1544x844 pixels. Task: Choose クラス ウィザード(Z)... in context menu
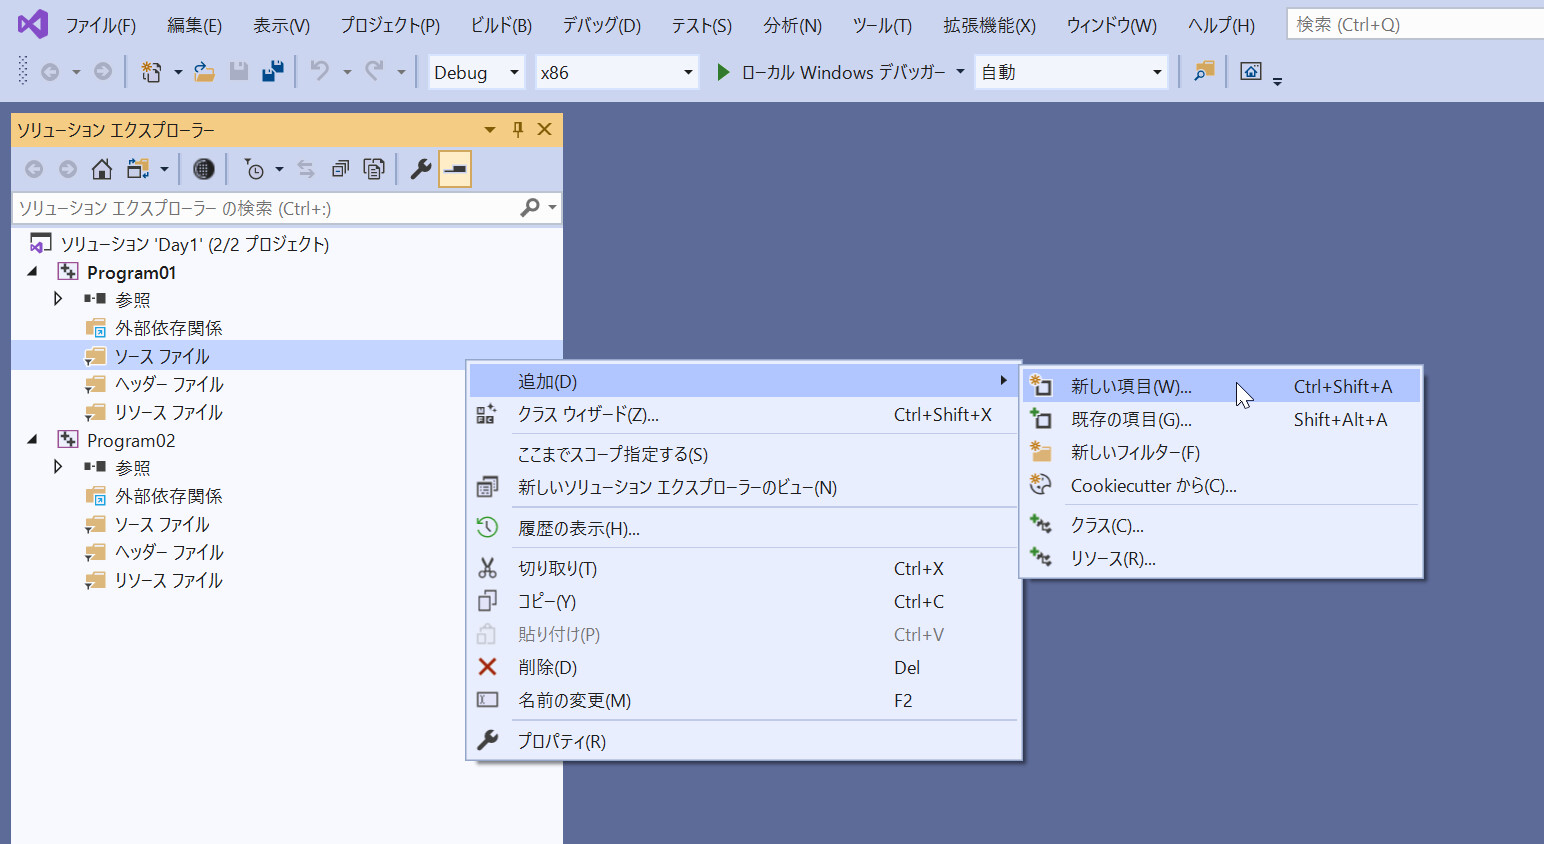pyautogui.click(x=588, y=415)
